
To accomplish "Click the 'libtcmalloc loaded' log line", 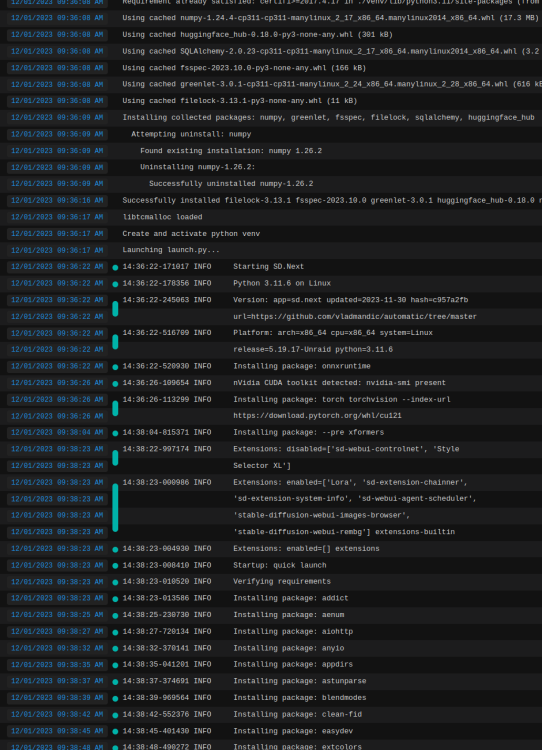I will [x=162, y=217].
